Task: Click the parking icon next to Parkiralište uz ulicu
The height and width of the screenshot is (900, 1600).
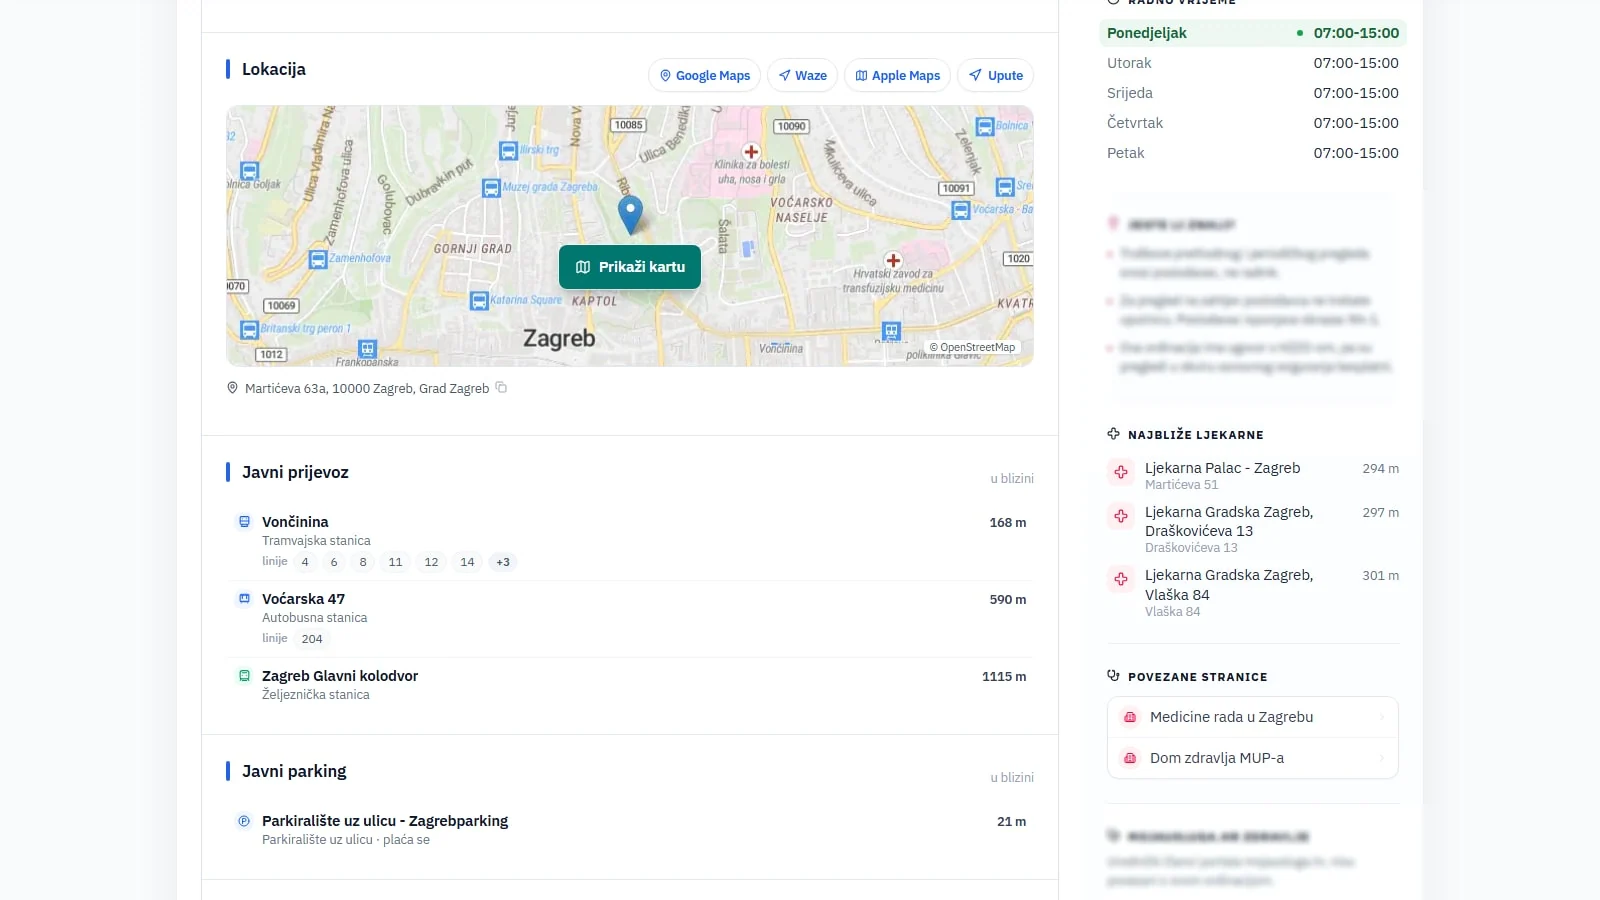Action: (x=244, y=821)
